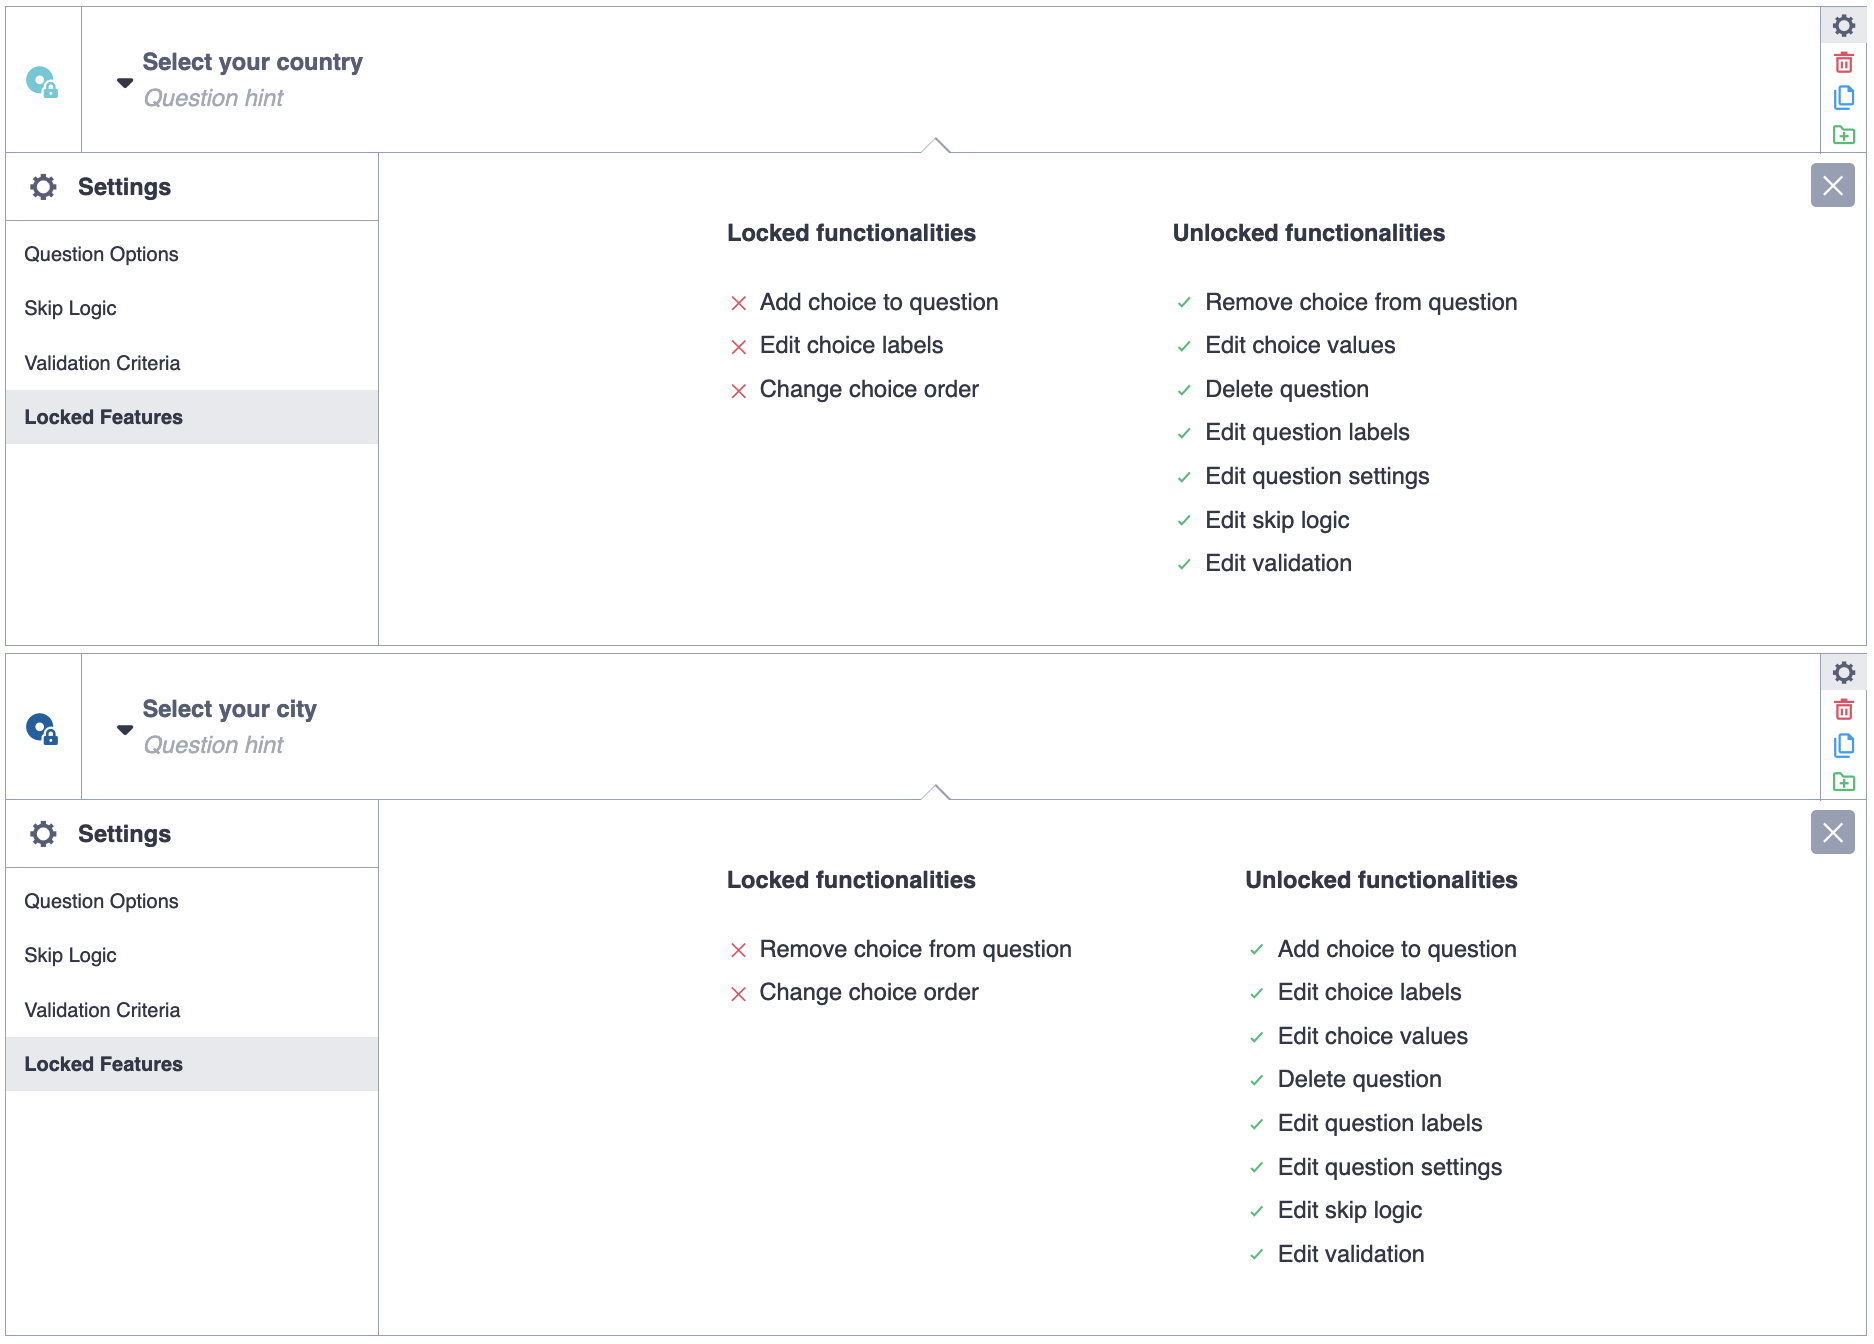Duplicate the Select your country question

tap(1843, 98)
